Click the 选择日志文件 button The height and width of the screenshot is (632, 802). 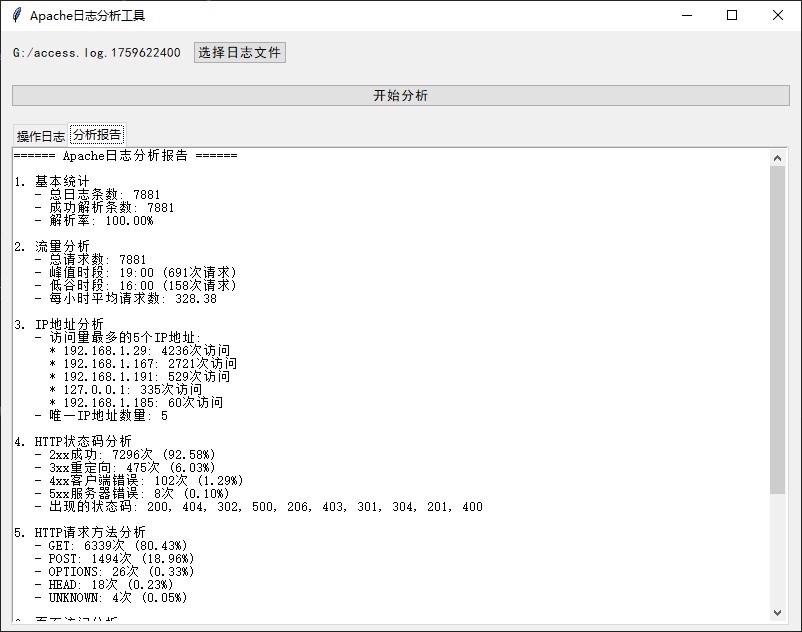point(239,52)
